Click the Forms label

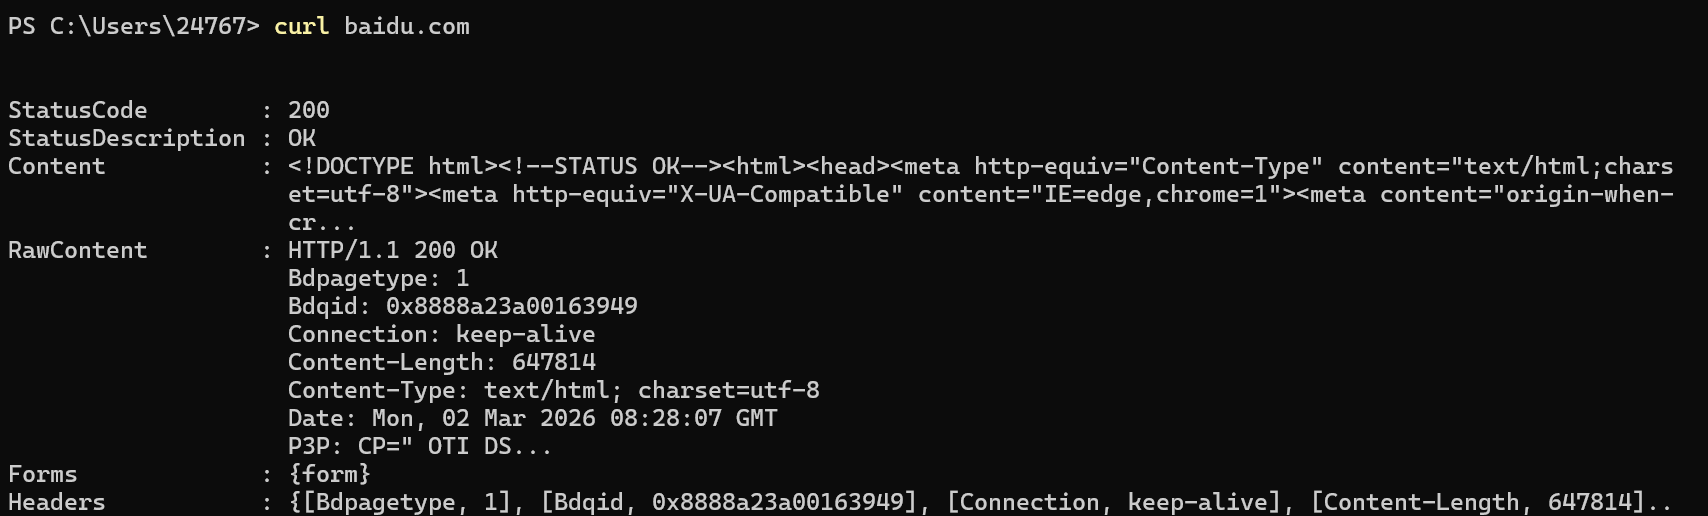point(42,474)
